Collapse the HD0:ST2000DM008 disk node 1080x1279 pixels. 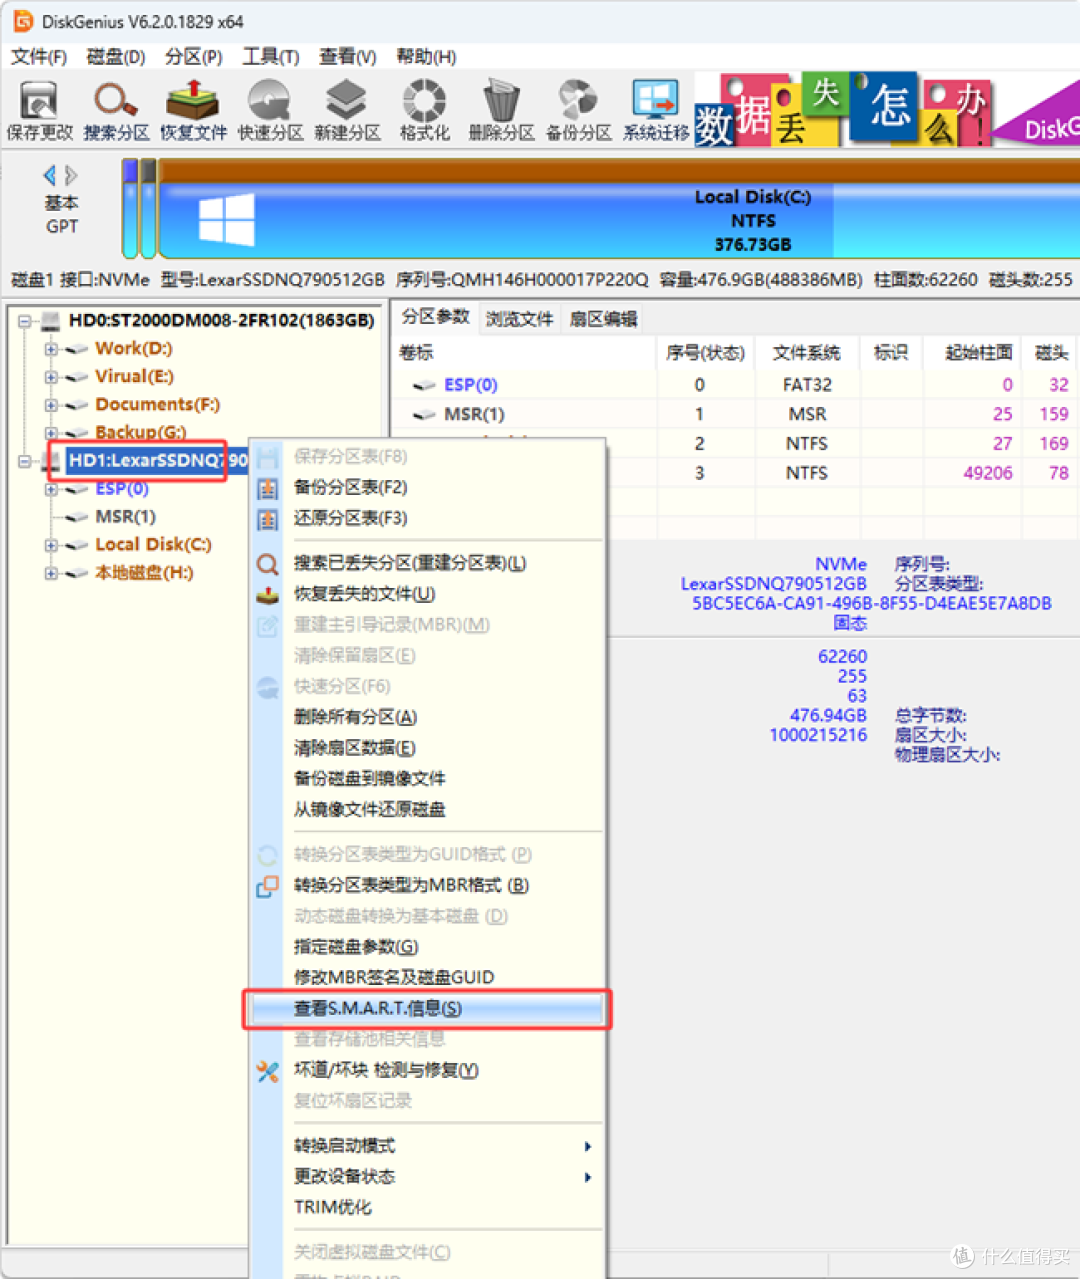[x=24, y=321]
